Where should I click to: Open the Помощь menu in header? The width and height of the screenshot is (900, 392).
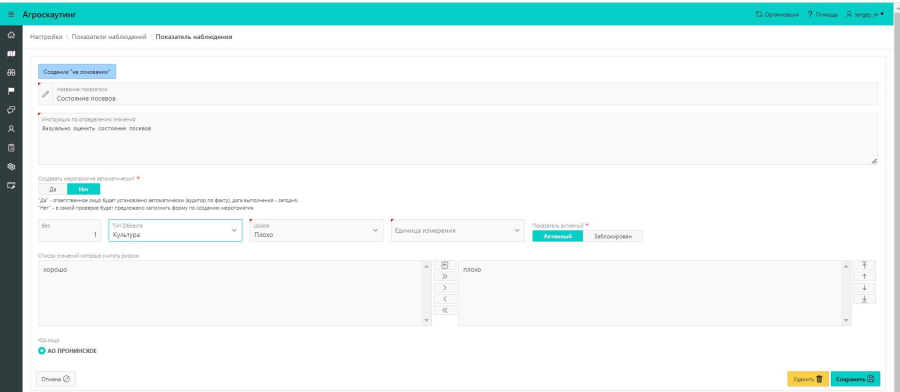point(823,14)
